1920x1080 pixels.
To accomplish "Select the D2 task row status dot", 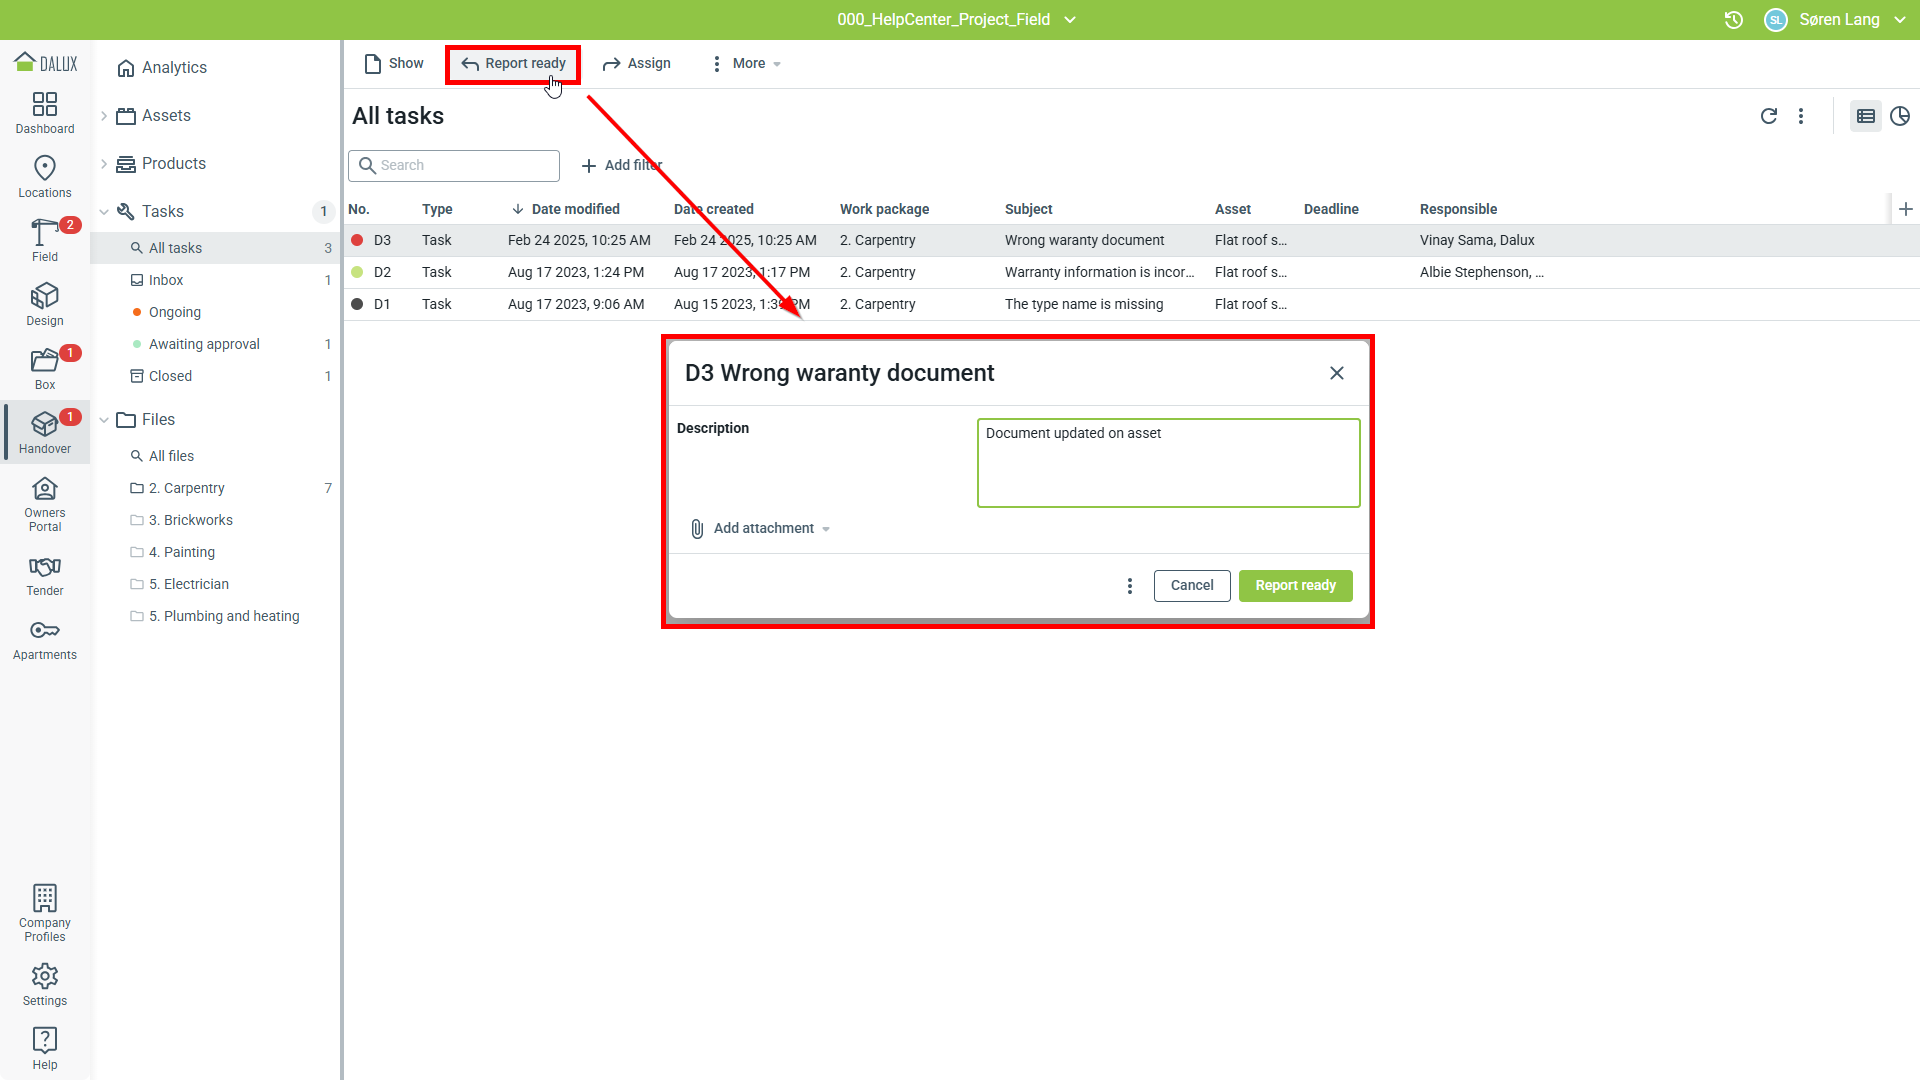I will coord(357,272).
